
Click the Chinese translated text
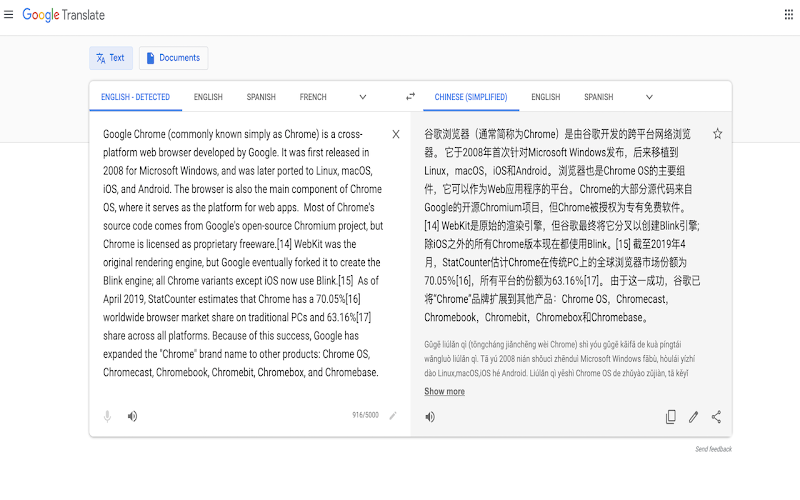pyautogui.click(x=562, y=226)
